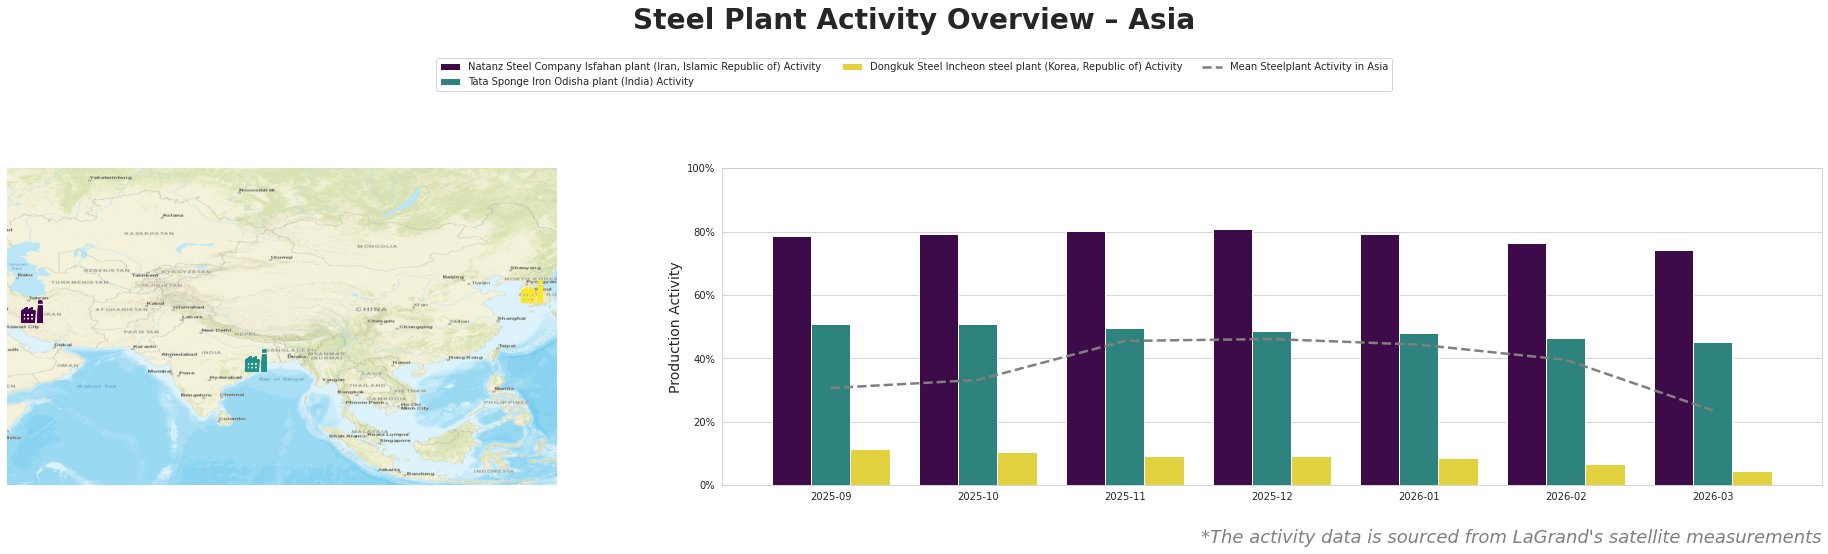This screenshot has height=554, width=1828.
Task: Click the yellow Dongkuk Steel factory icon on map
Action: (531, 294)
